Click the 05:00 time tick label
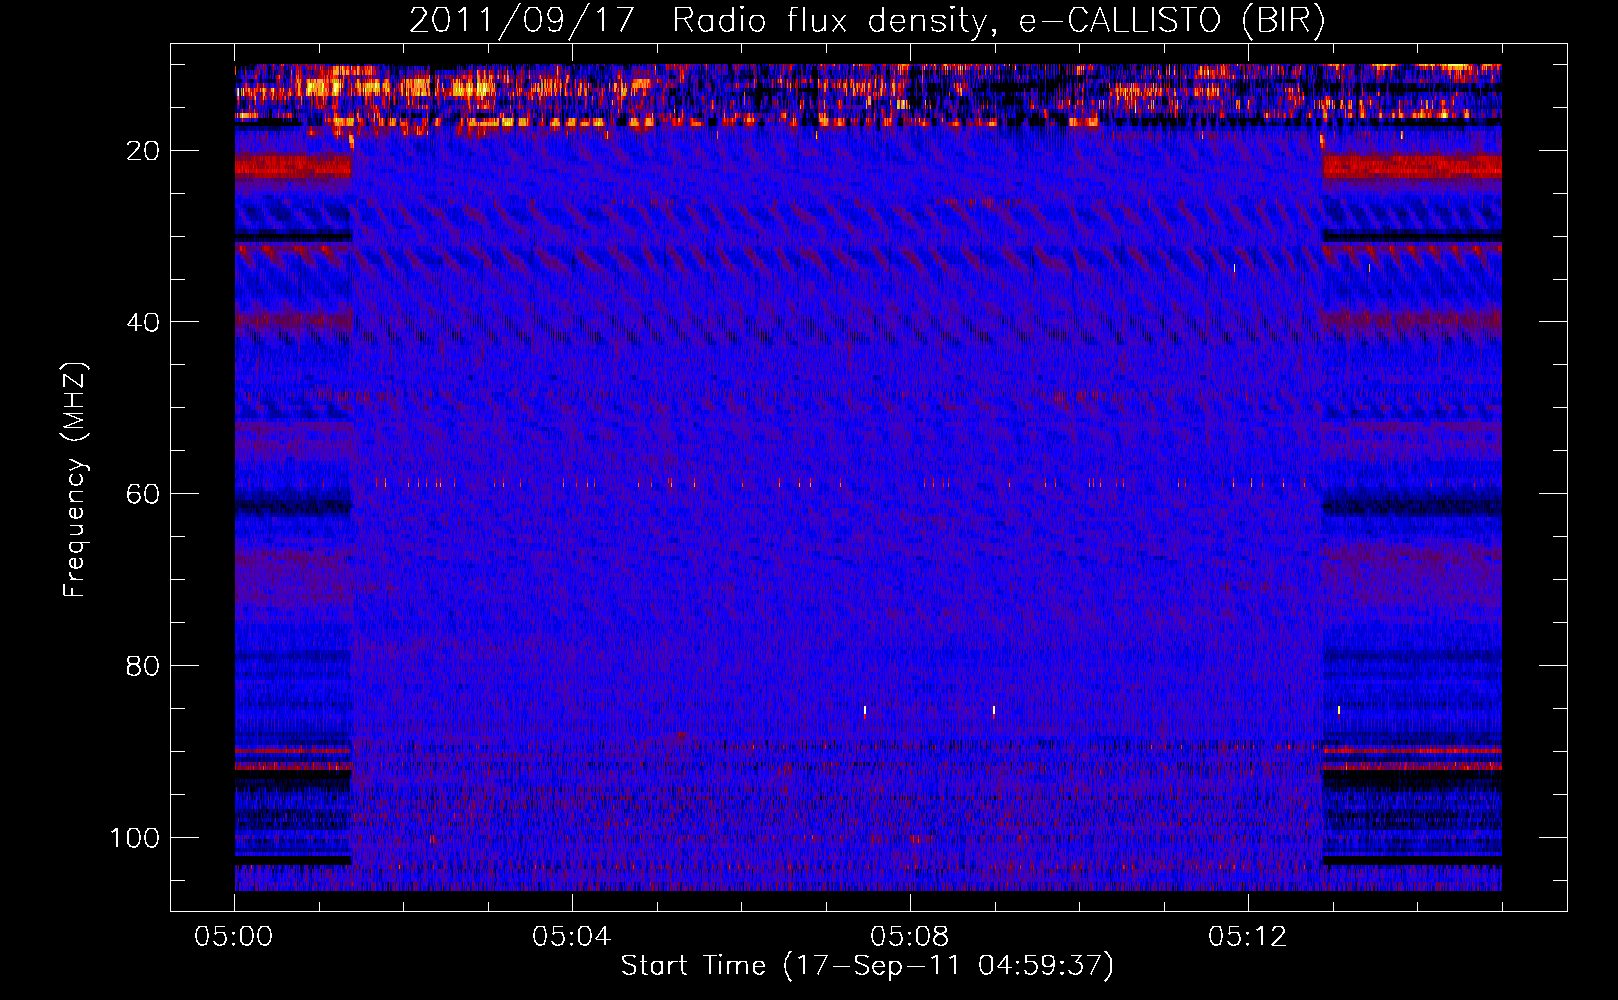1618x1000 pixels. (x=234, y=937)
